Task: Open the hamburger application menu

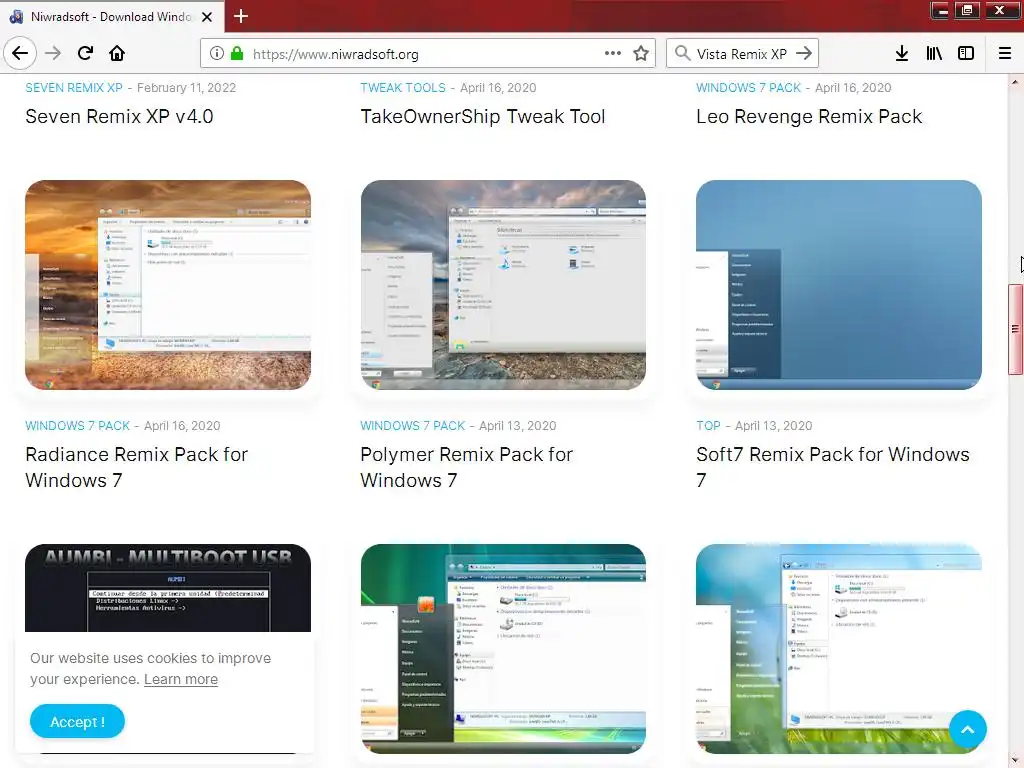Action: 1005,54
